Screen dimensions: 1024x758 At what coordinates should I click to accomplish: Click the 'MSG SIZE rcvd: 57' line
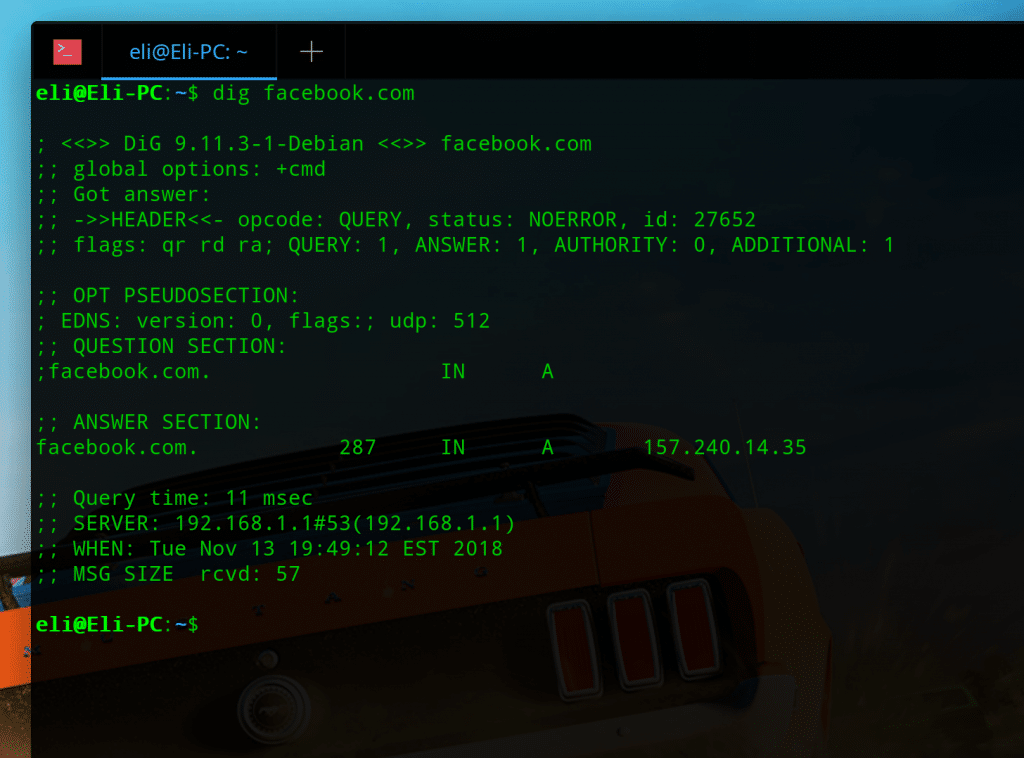pos(168,575)
